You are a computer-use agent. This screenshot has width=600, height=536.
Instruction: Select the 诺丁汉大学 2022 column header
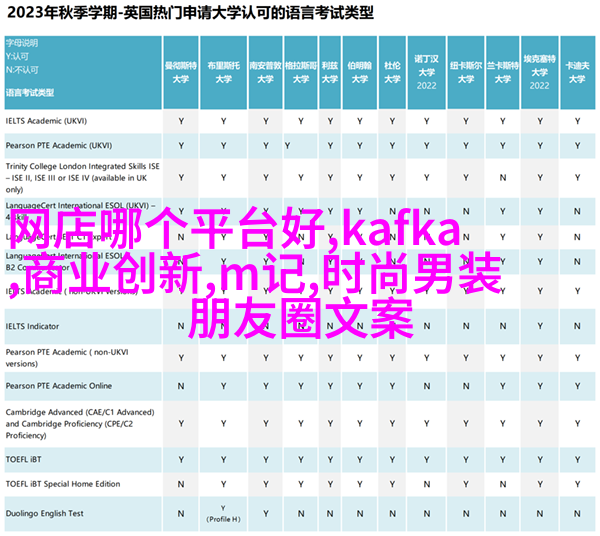pyautogui.click(x=426, y=72)
